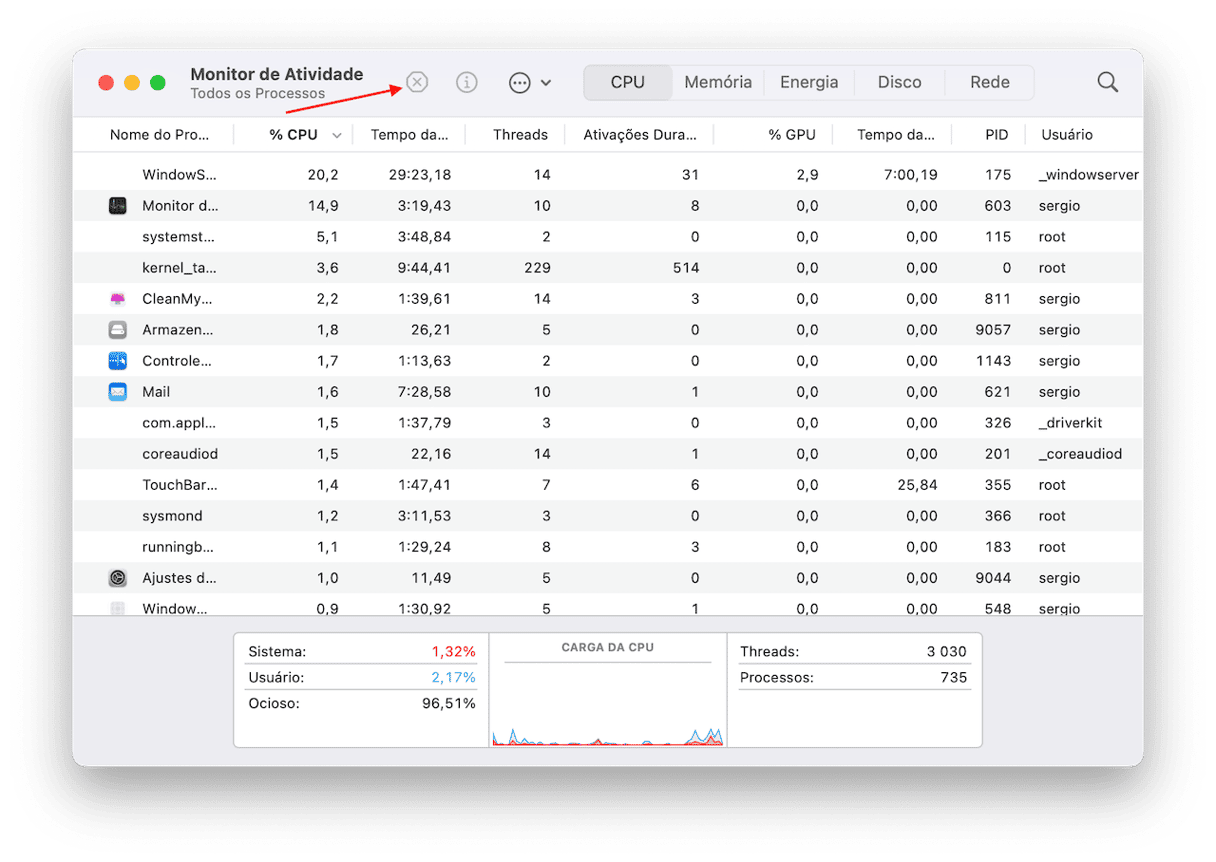Toggle the sort direction chevron on % CPU
Viewport: 1216px width, 862px height.
tap(337, 136)
